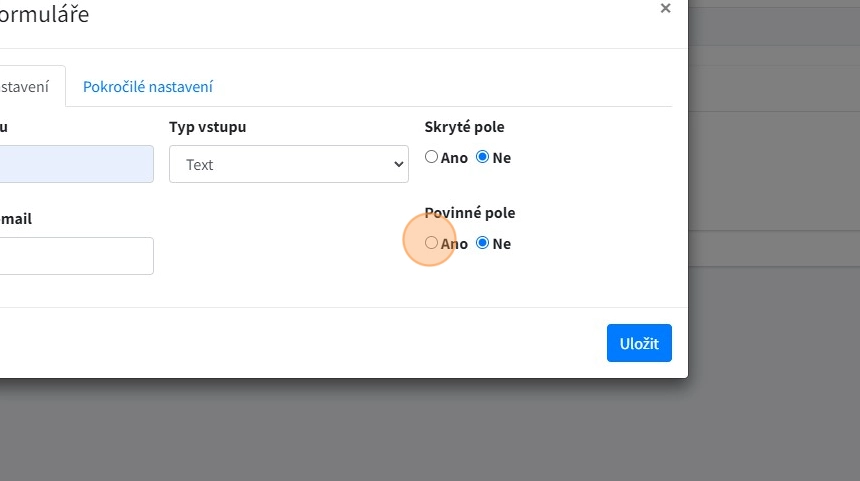Click the white input field under the email label
Image resolution: width=860 pixels, height=481 pixels.
click(75, 256)
